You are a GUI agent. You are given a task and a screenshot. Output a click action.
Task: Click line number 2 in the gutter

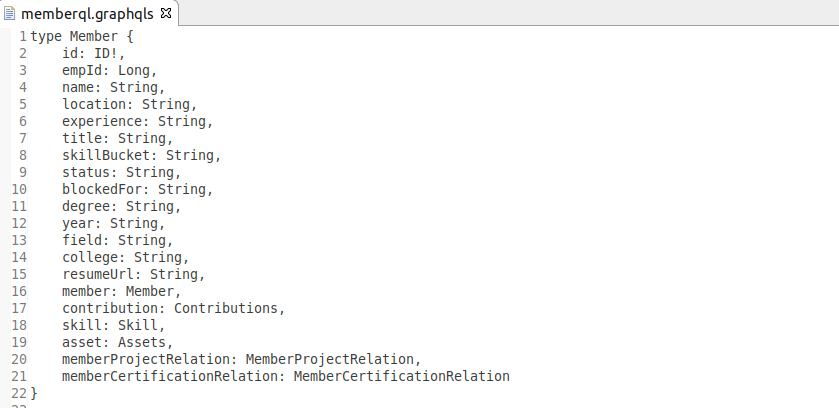pos(22,53)
